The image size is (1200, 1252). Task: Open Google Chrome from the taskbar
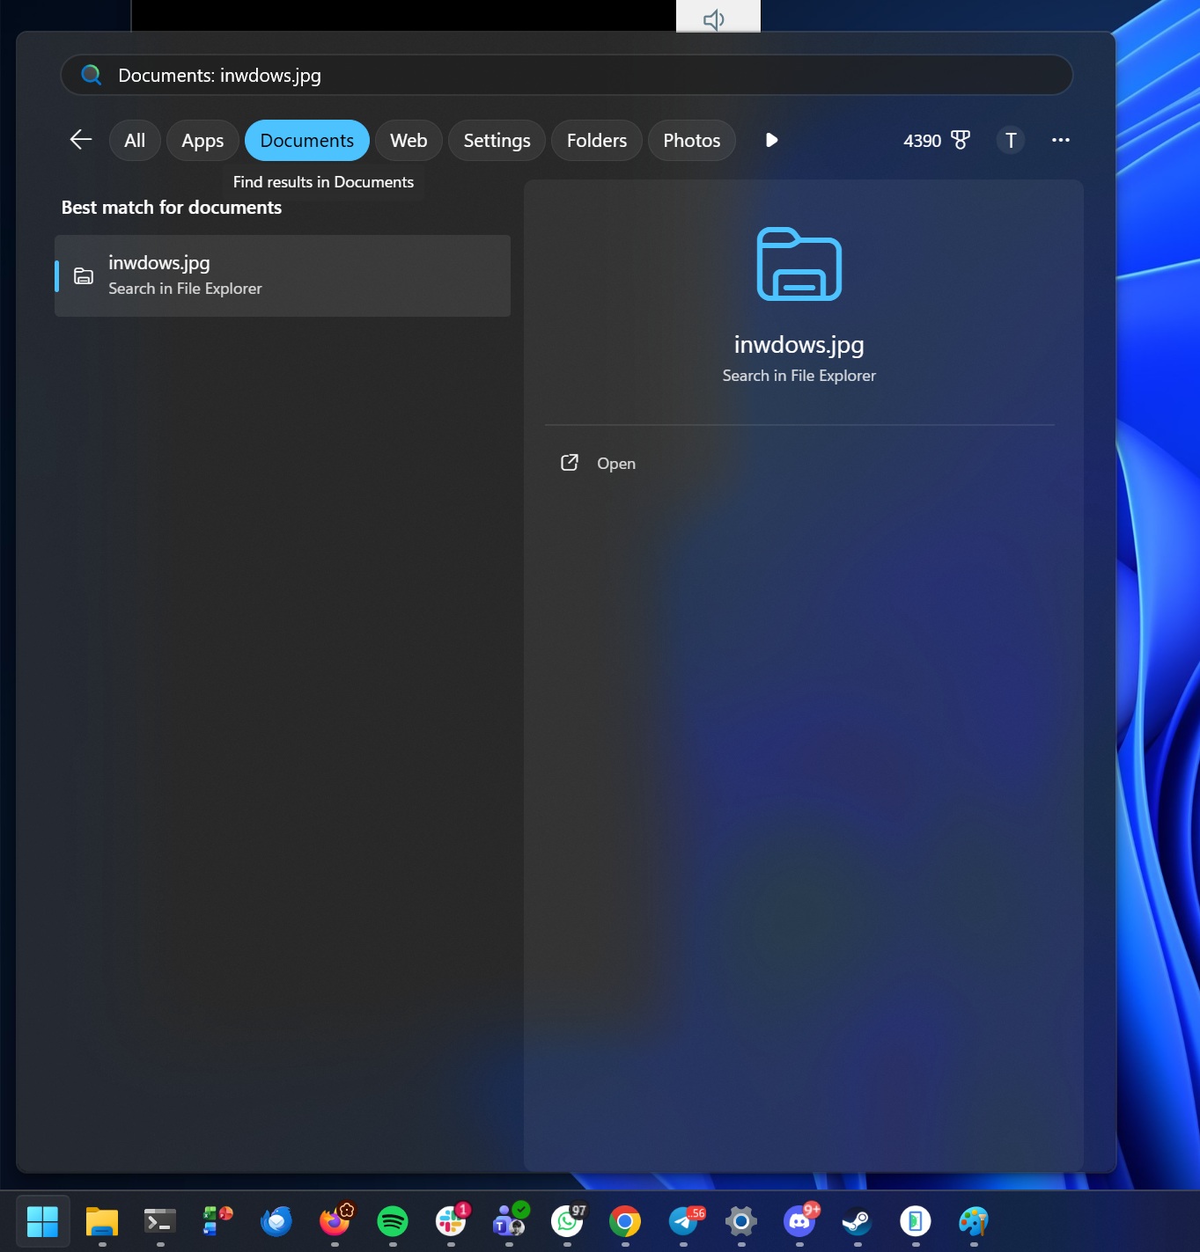click(625, 1221)
